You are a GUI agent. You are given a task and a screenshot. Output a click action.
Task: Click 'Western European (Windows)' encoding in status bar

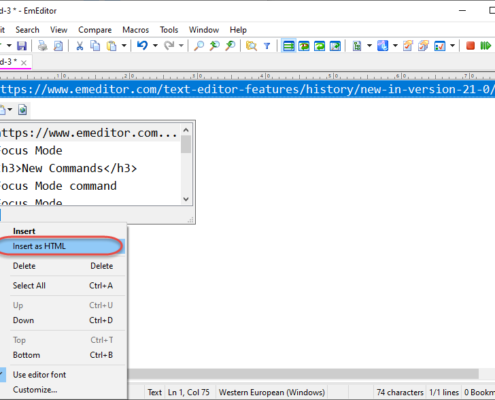tap(272, 392)
